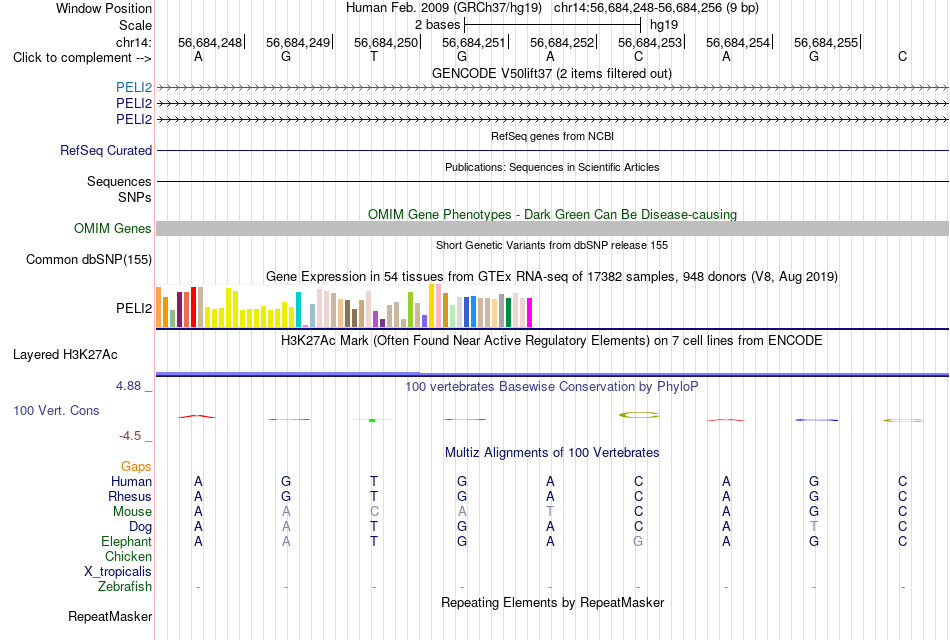Click the 56,684,251 position label

pyautogui.click(x=474, y=42)
